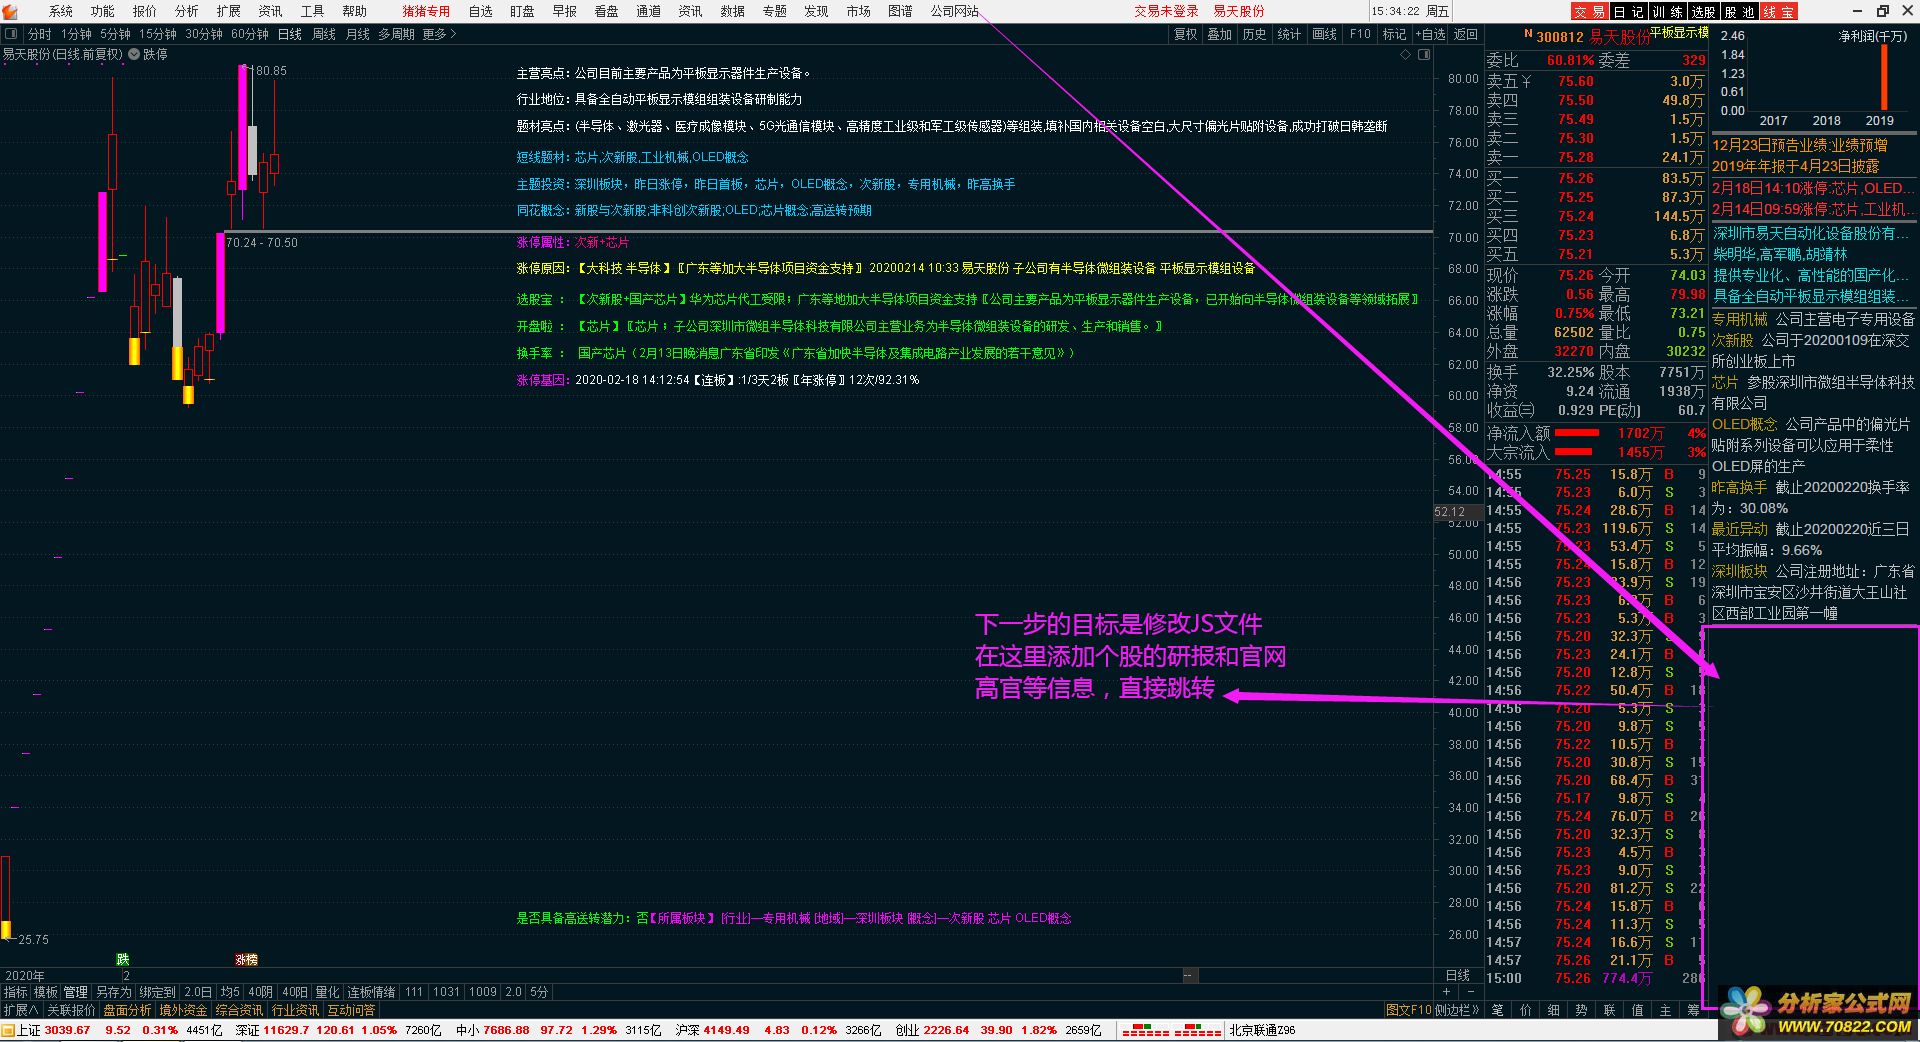The width and height of the screenshot is (1920, 1042).
Task: Select the 笔 tab in quote panel
Action: [x=1498, y=1010]
